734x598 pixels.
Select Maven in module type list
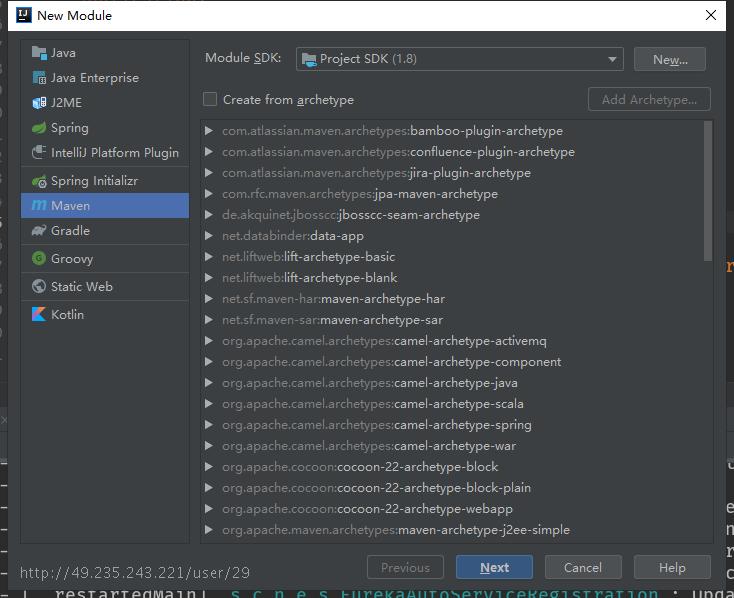tap(105, 205)
